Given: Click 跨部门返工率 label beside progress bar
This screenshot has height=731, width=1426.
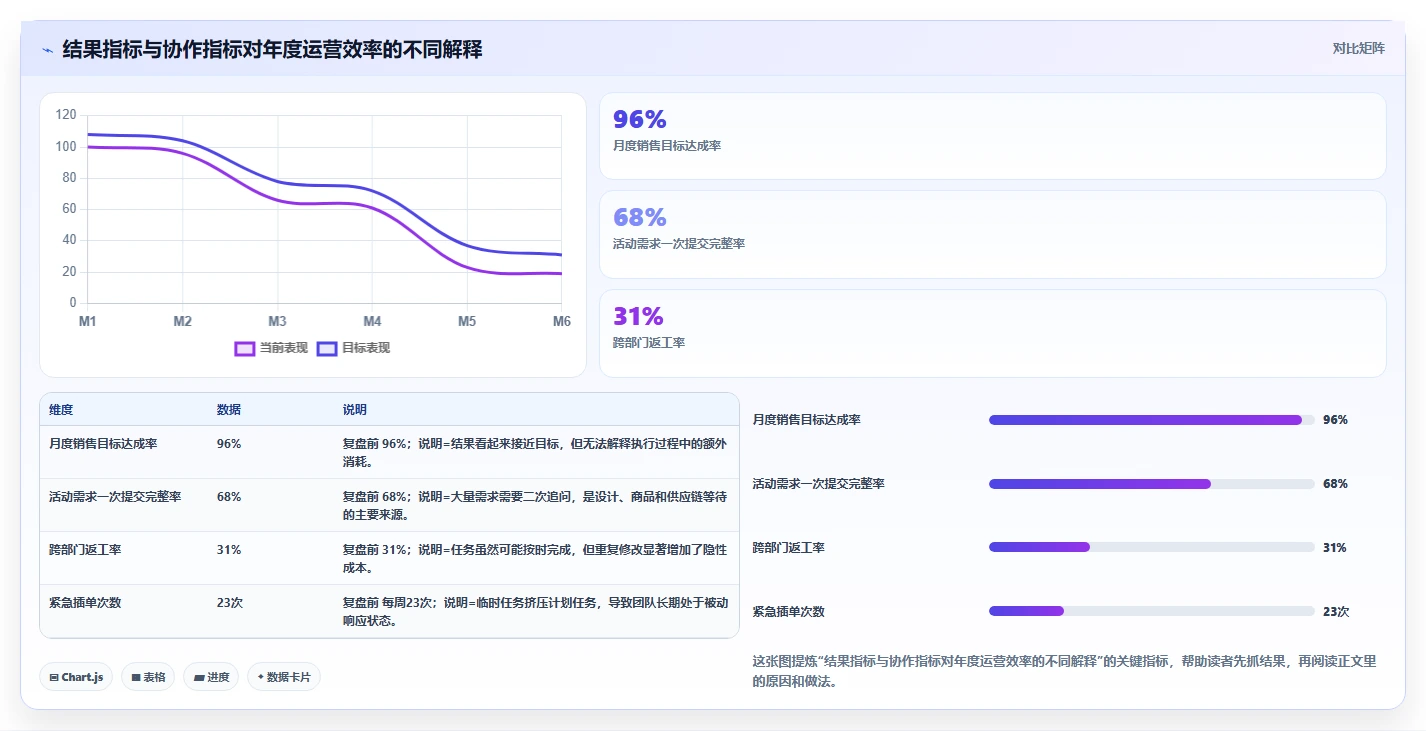Looking at the screenshot, I should (x=789, y=547).
